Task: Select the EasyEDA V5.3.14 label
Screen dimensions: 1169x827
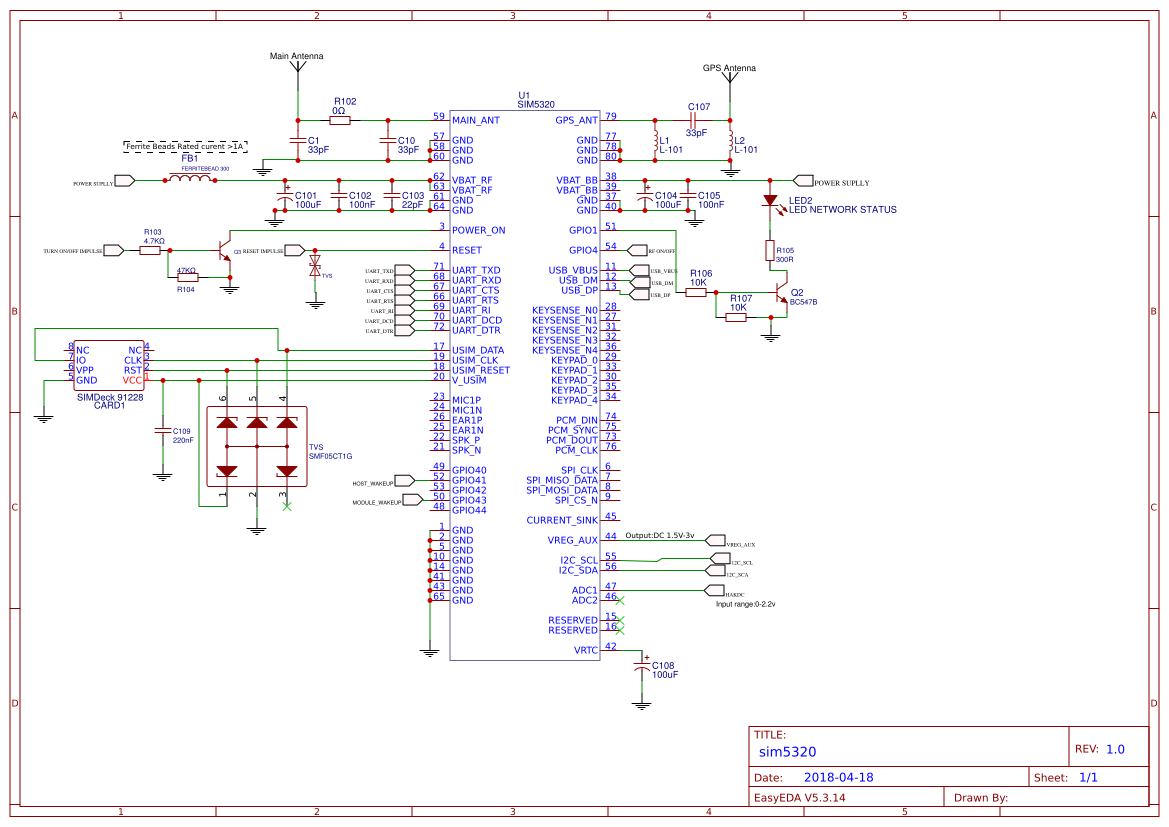Action: pos(800,796)
